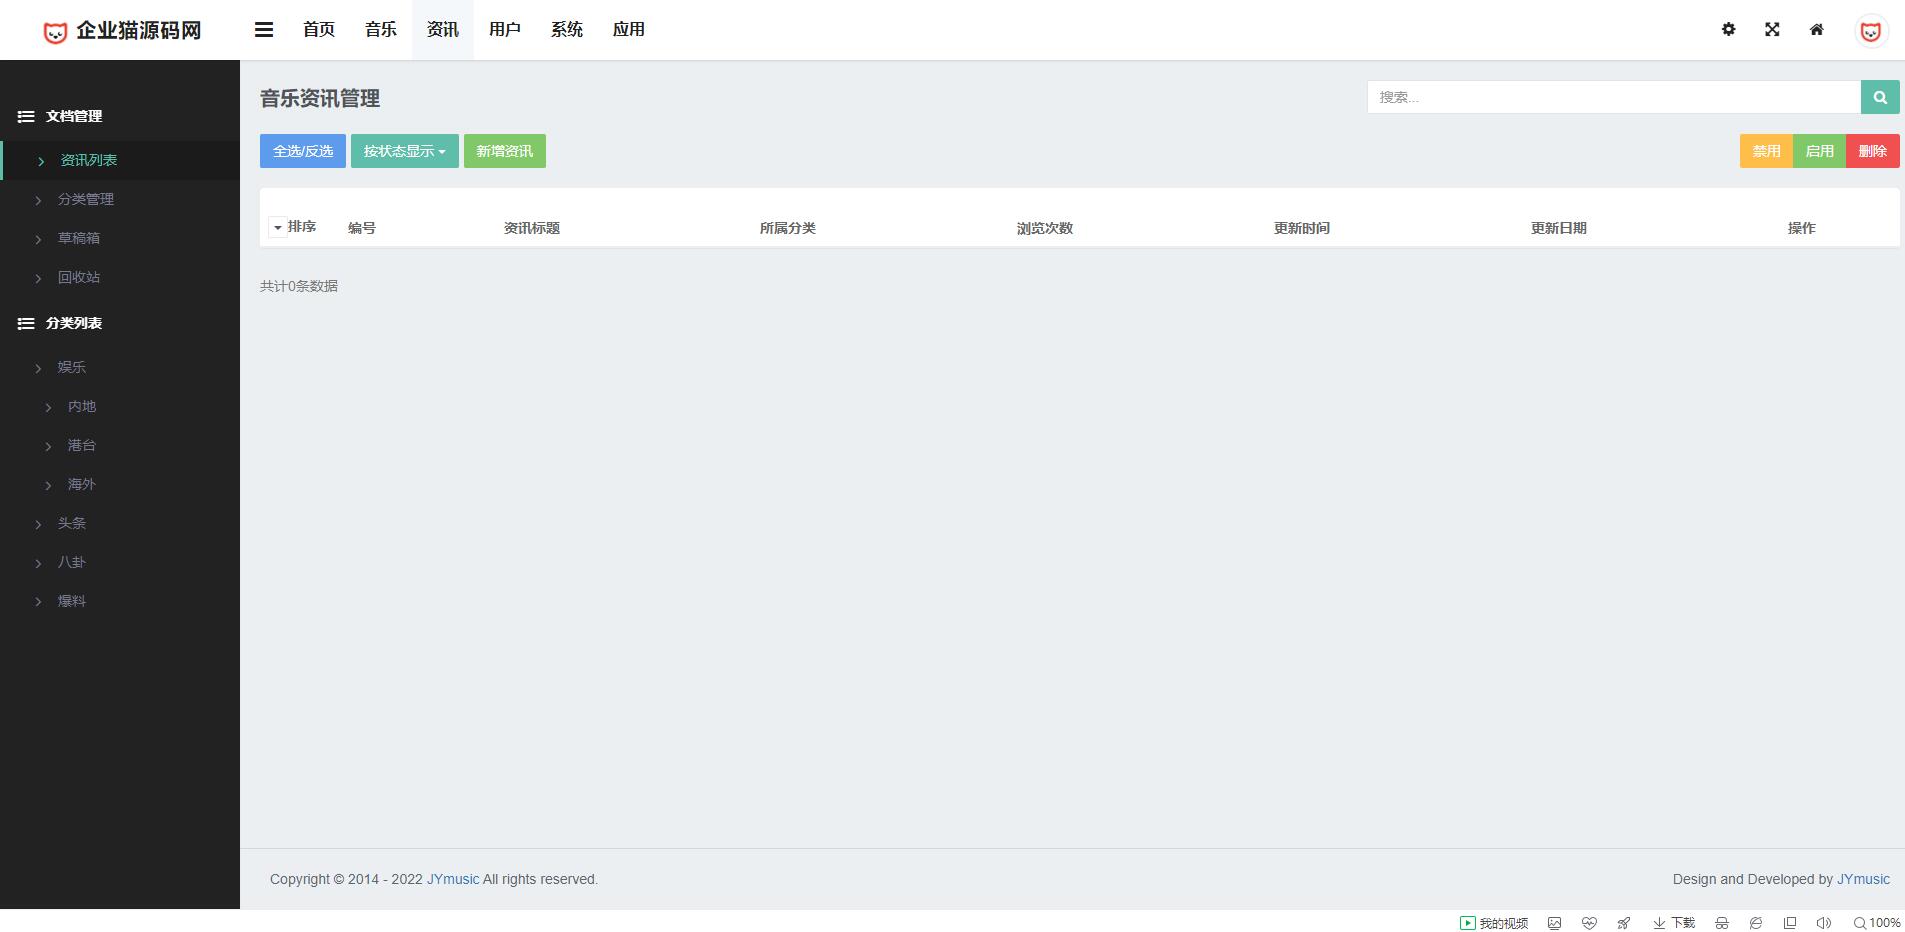Toggle the sidebar with the hamburger icon
This screenshot has height=932, width=1905.
tap(264, 30)
